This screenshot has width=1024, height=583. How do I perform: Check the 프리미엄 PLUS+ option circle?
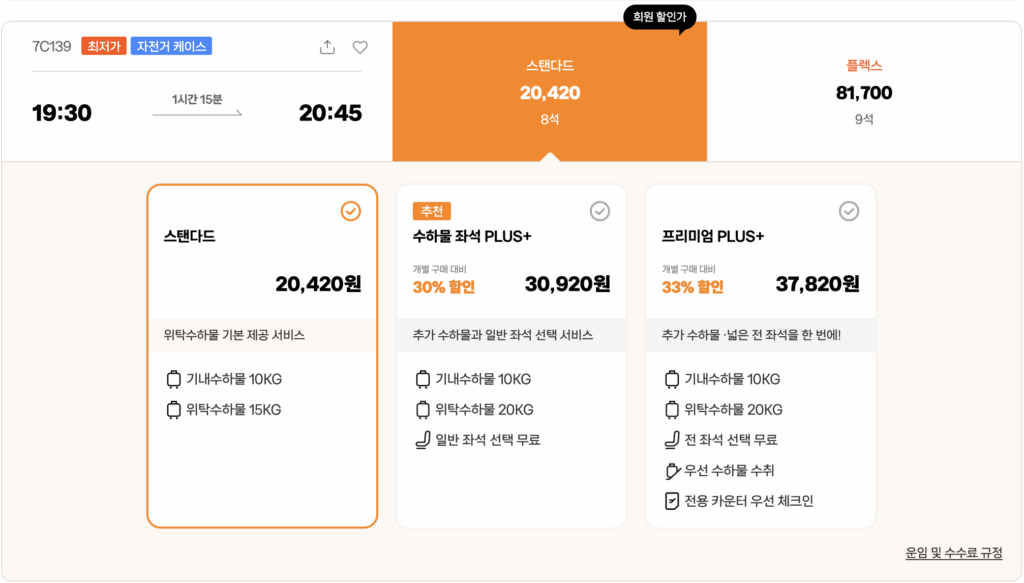click(x=848, y=211)
